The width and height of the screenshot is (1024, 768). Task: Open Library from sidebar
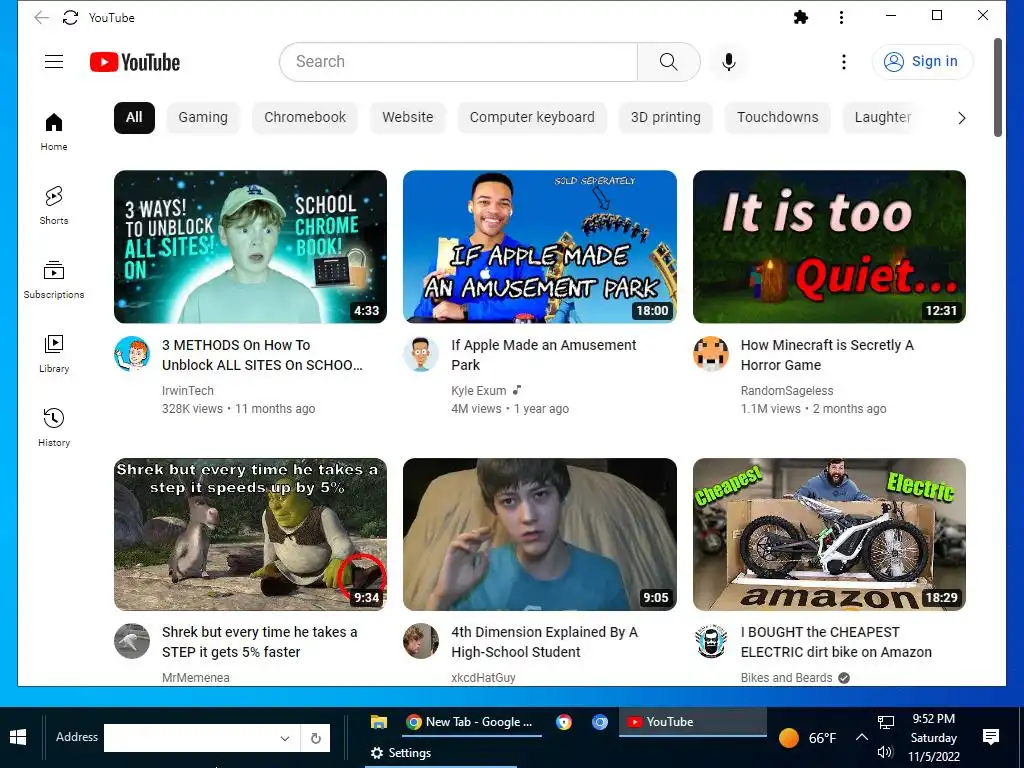point(54,353)
